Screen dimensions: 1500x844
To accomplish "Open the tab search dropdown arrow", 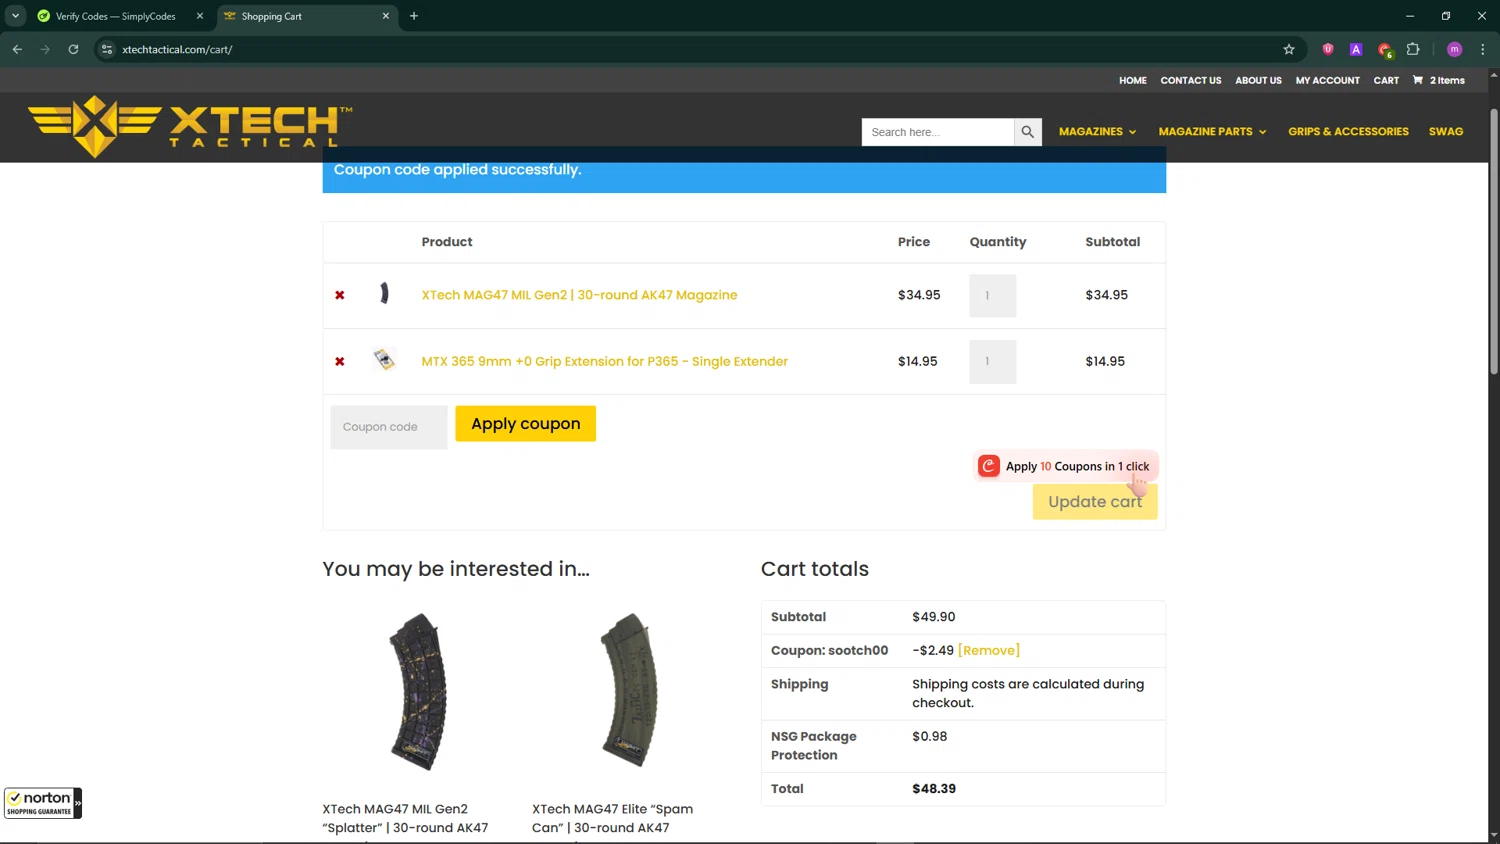I will tap(15, 16).
